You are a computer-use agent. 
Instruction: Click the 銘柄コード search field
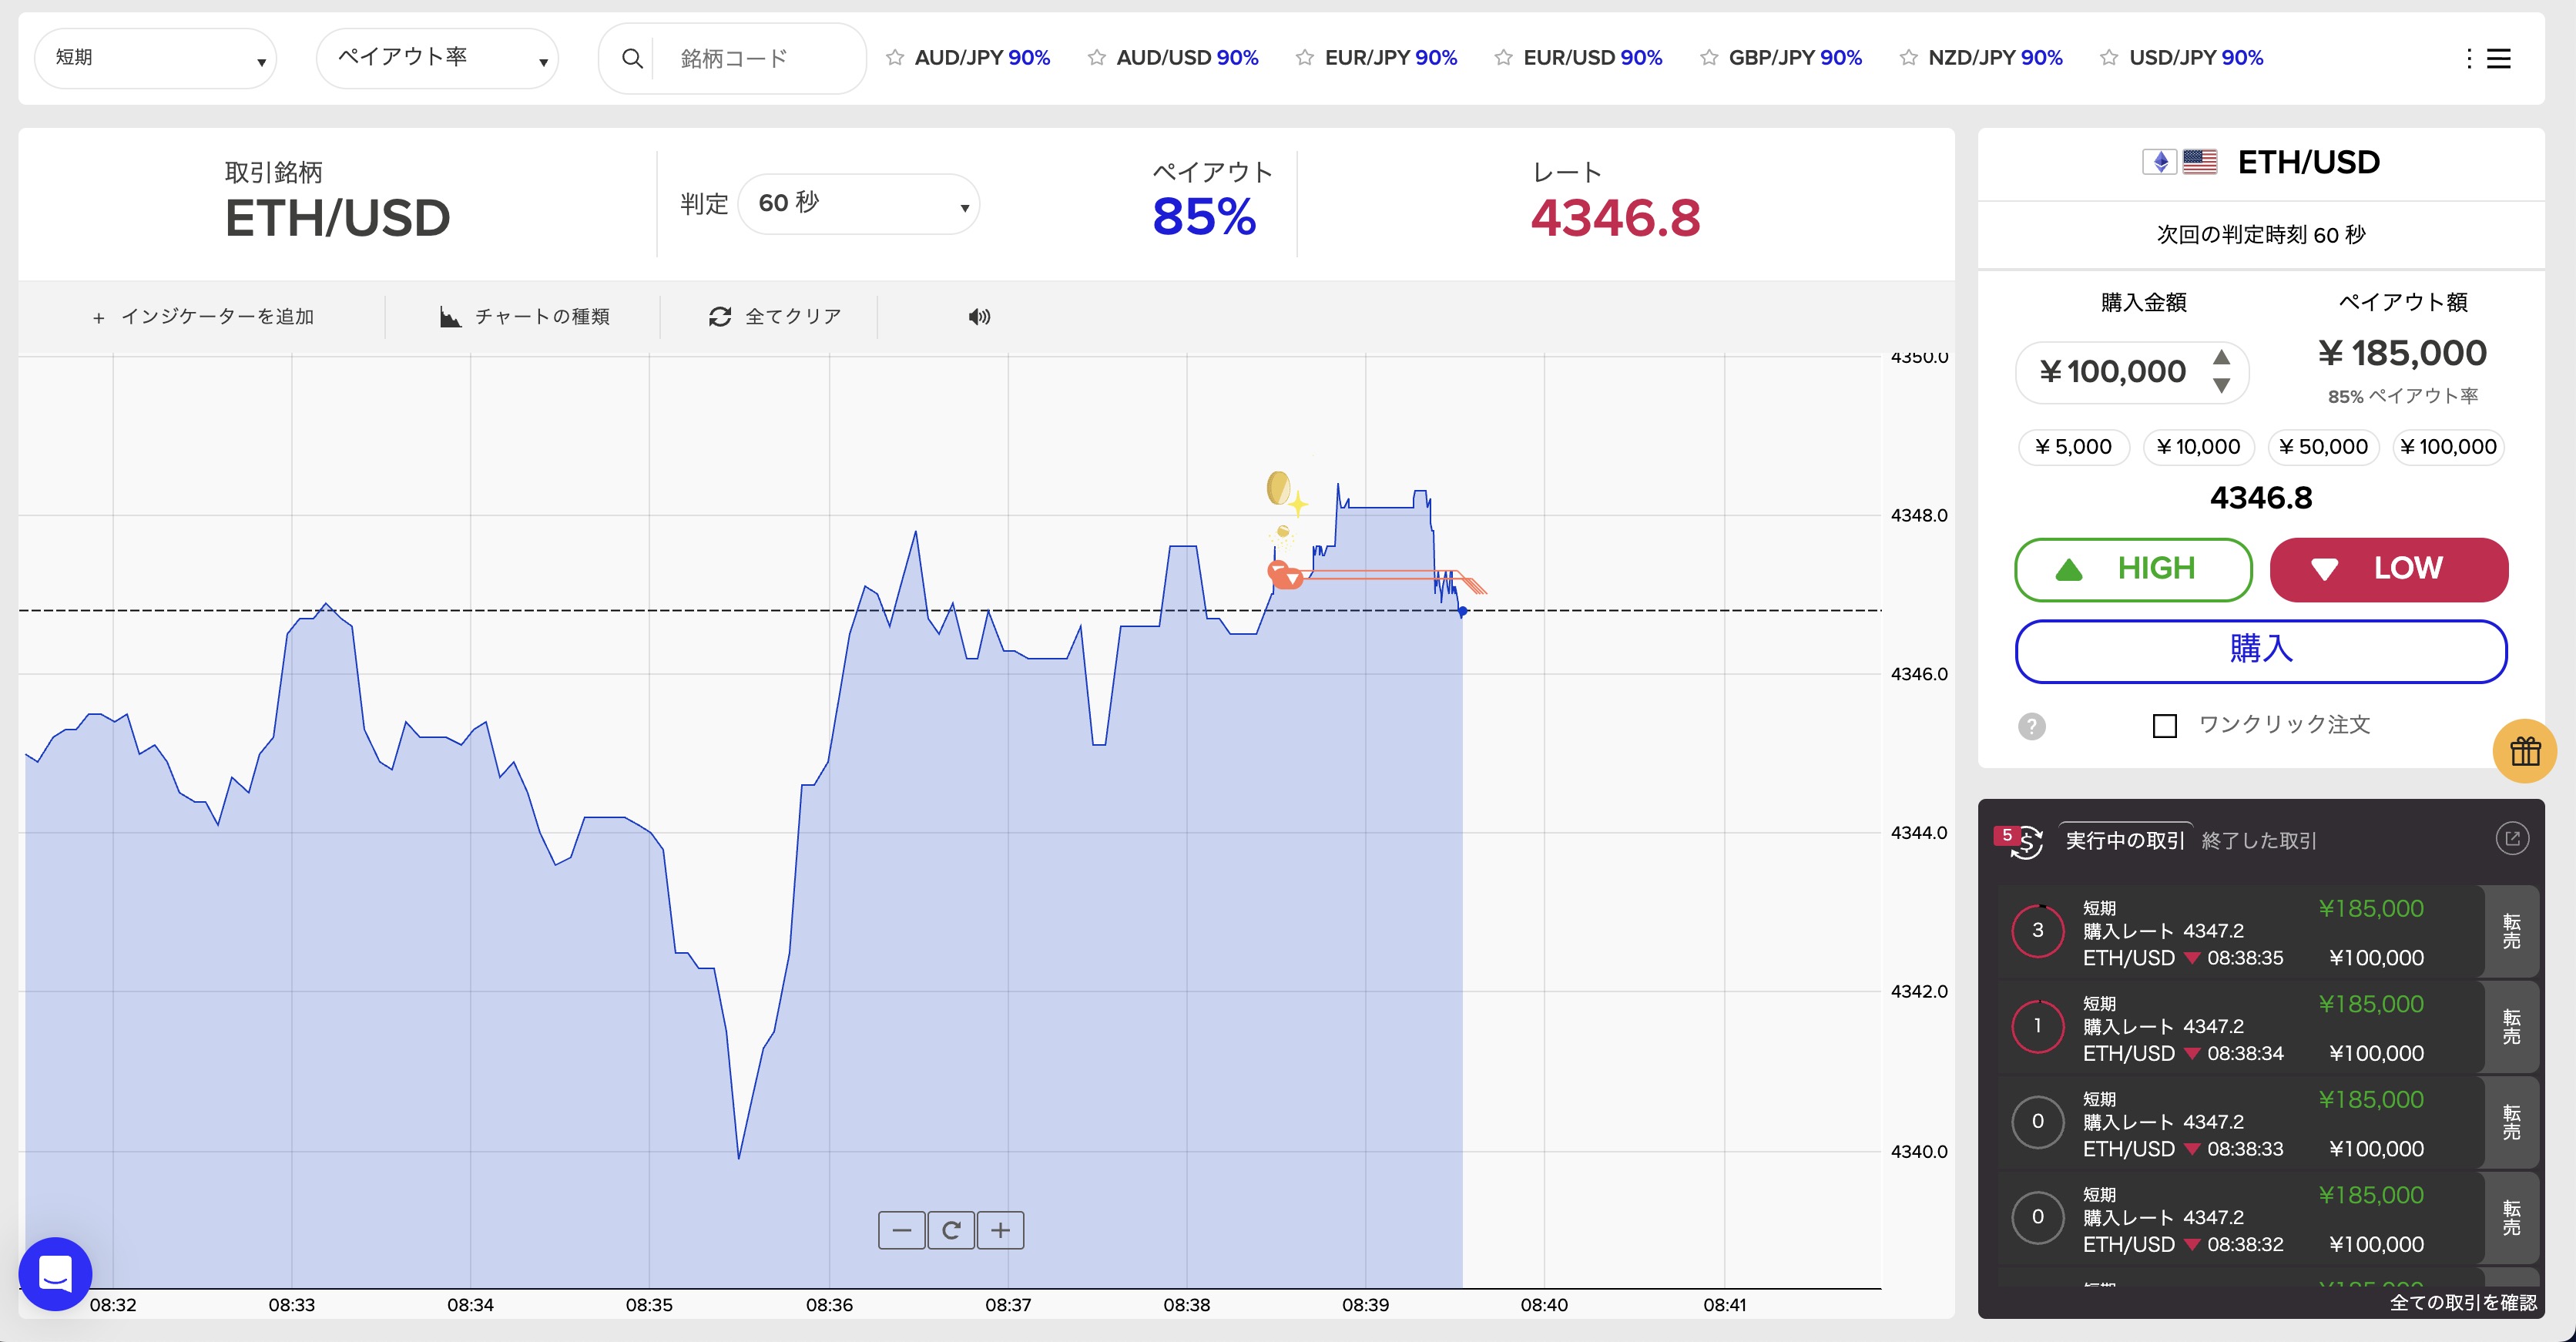[x=760, y=59]
